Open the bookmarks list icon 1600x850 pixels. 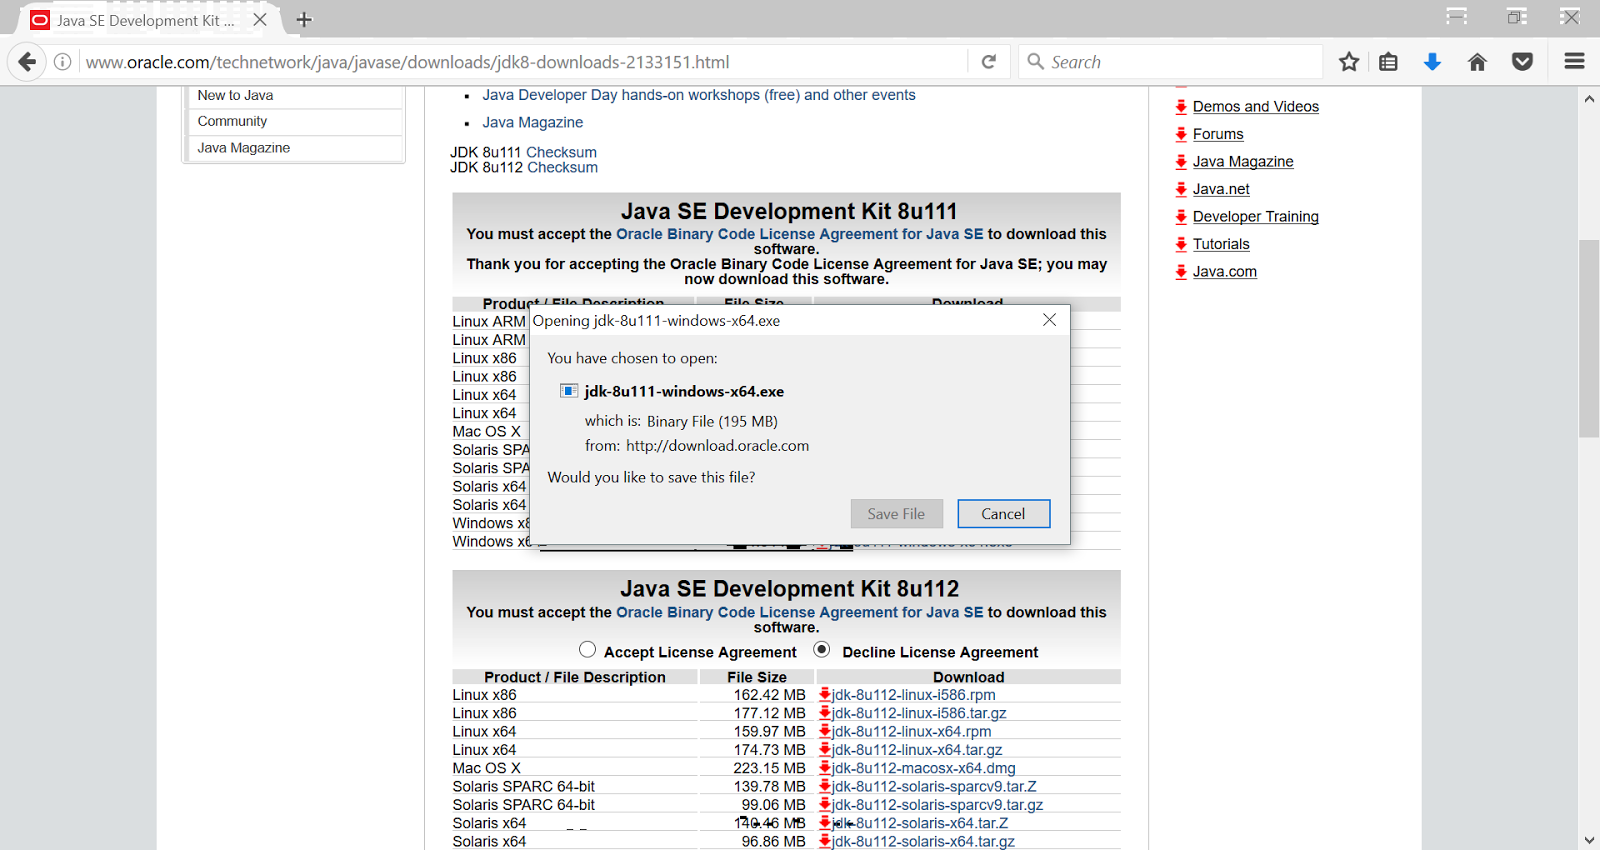1388,62
